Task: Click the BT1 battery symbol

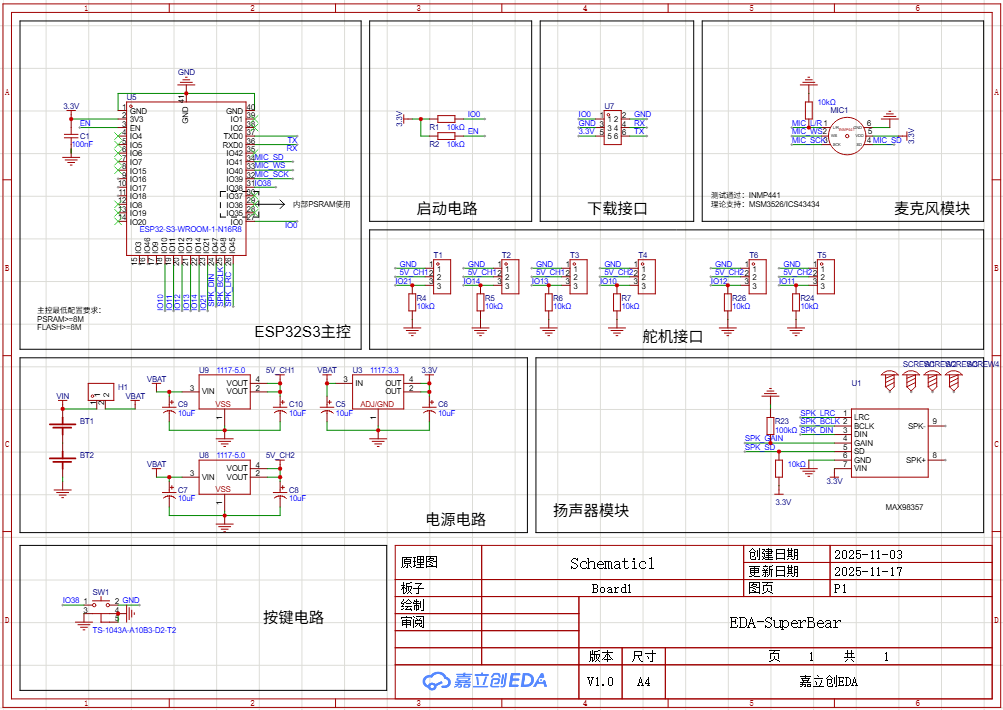Action: [64, 422]
